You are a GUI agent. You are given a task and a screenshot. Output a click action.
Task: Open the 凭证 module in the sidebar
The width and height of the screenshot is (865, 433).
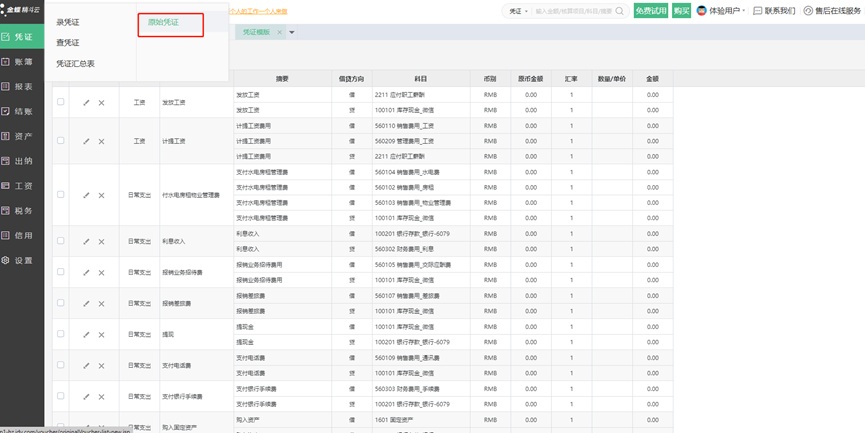point(22,37)
